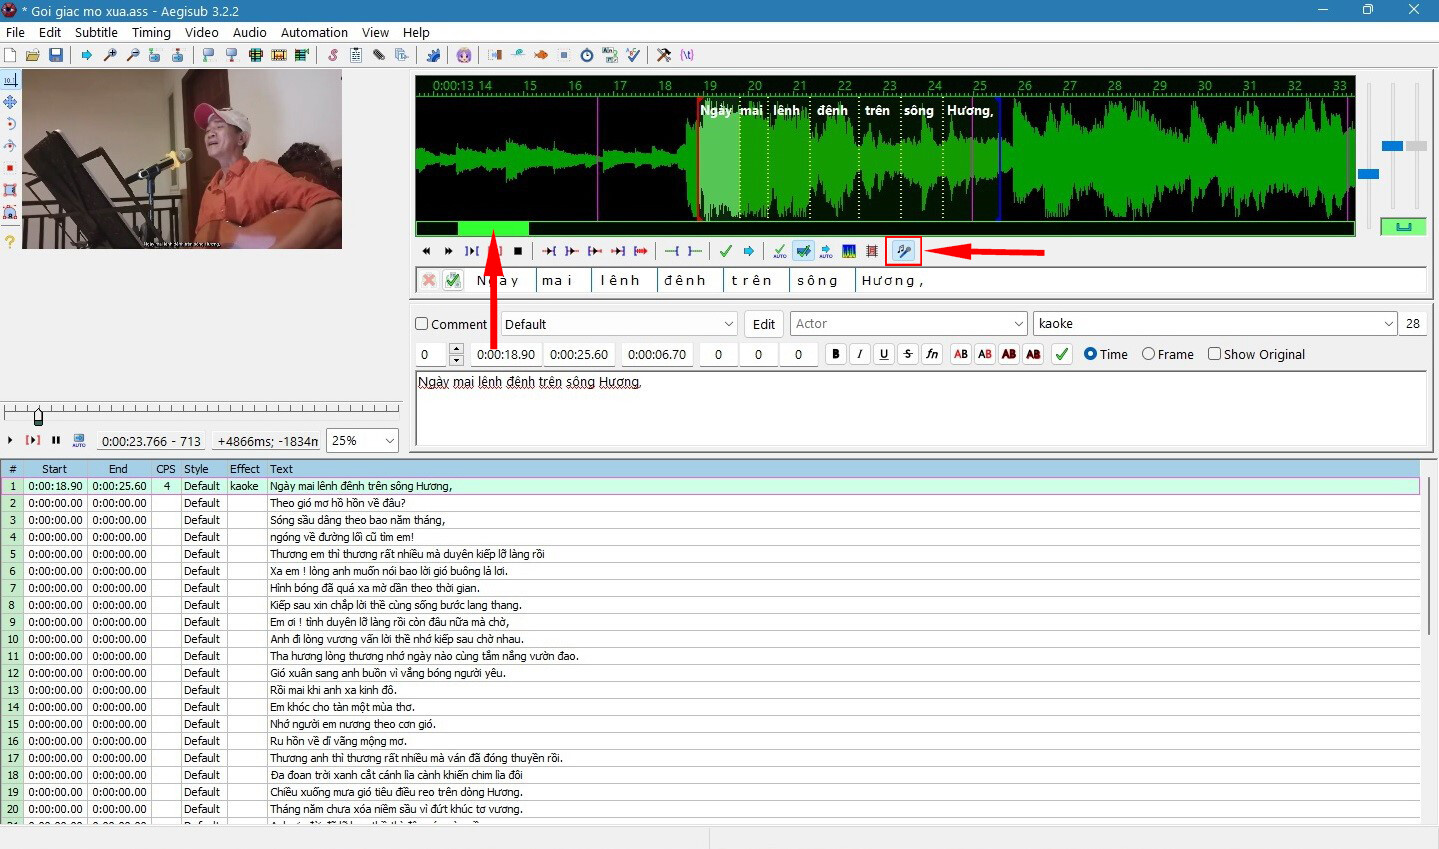Screen dimensions: 1439x849
Task: Zoom out the video with the magnifier minus
Action: coord(133,55)
